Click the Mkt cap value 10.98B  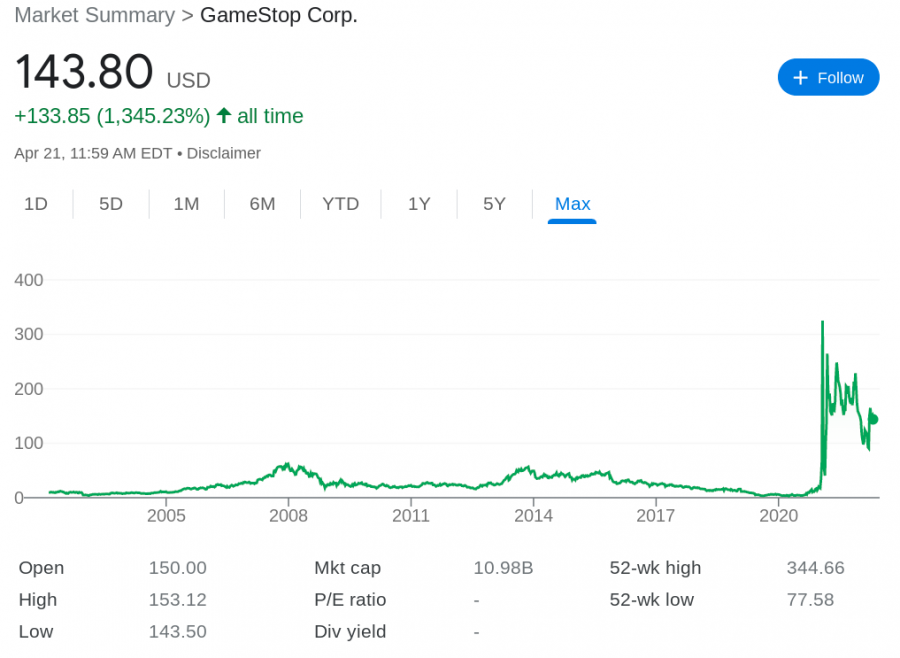(503, 568)
